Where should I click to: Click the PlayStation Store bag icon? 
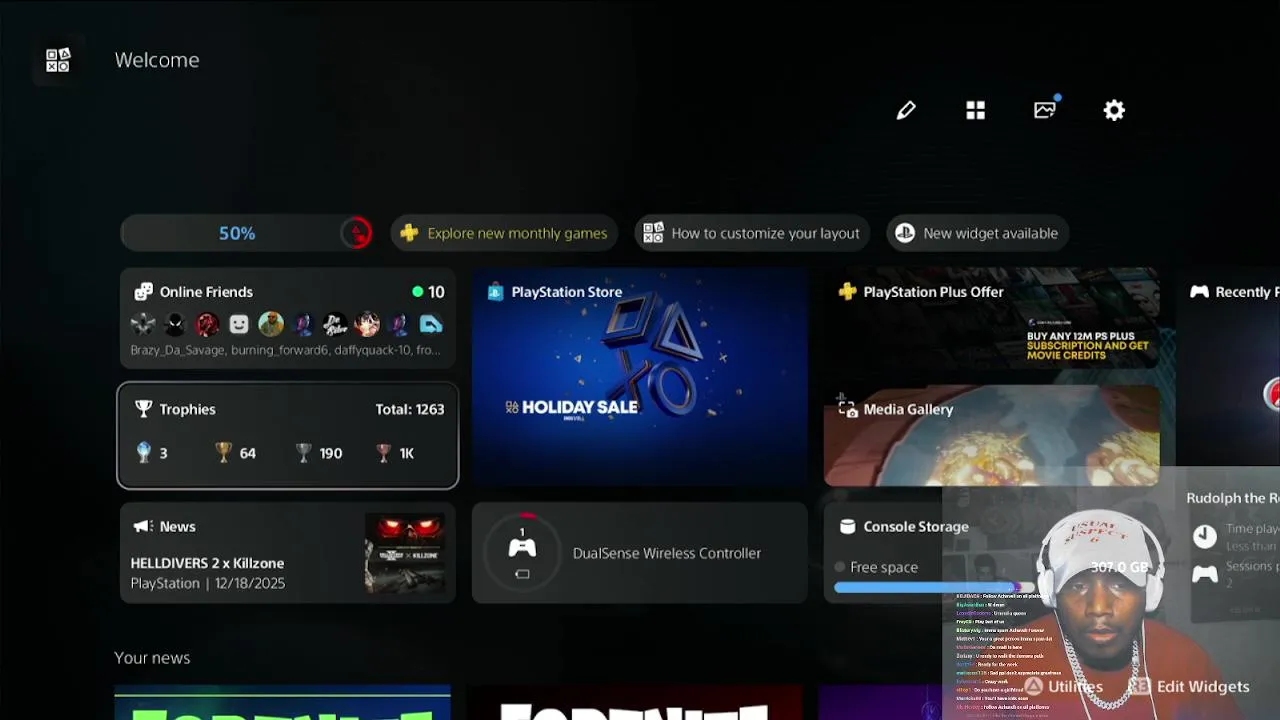click(495, 292)
